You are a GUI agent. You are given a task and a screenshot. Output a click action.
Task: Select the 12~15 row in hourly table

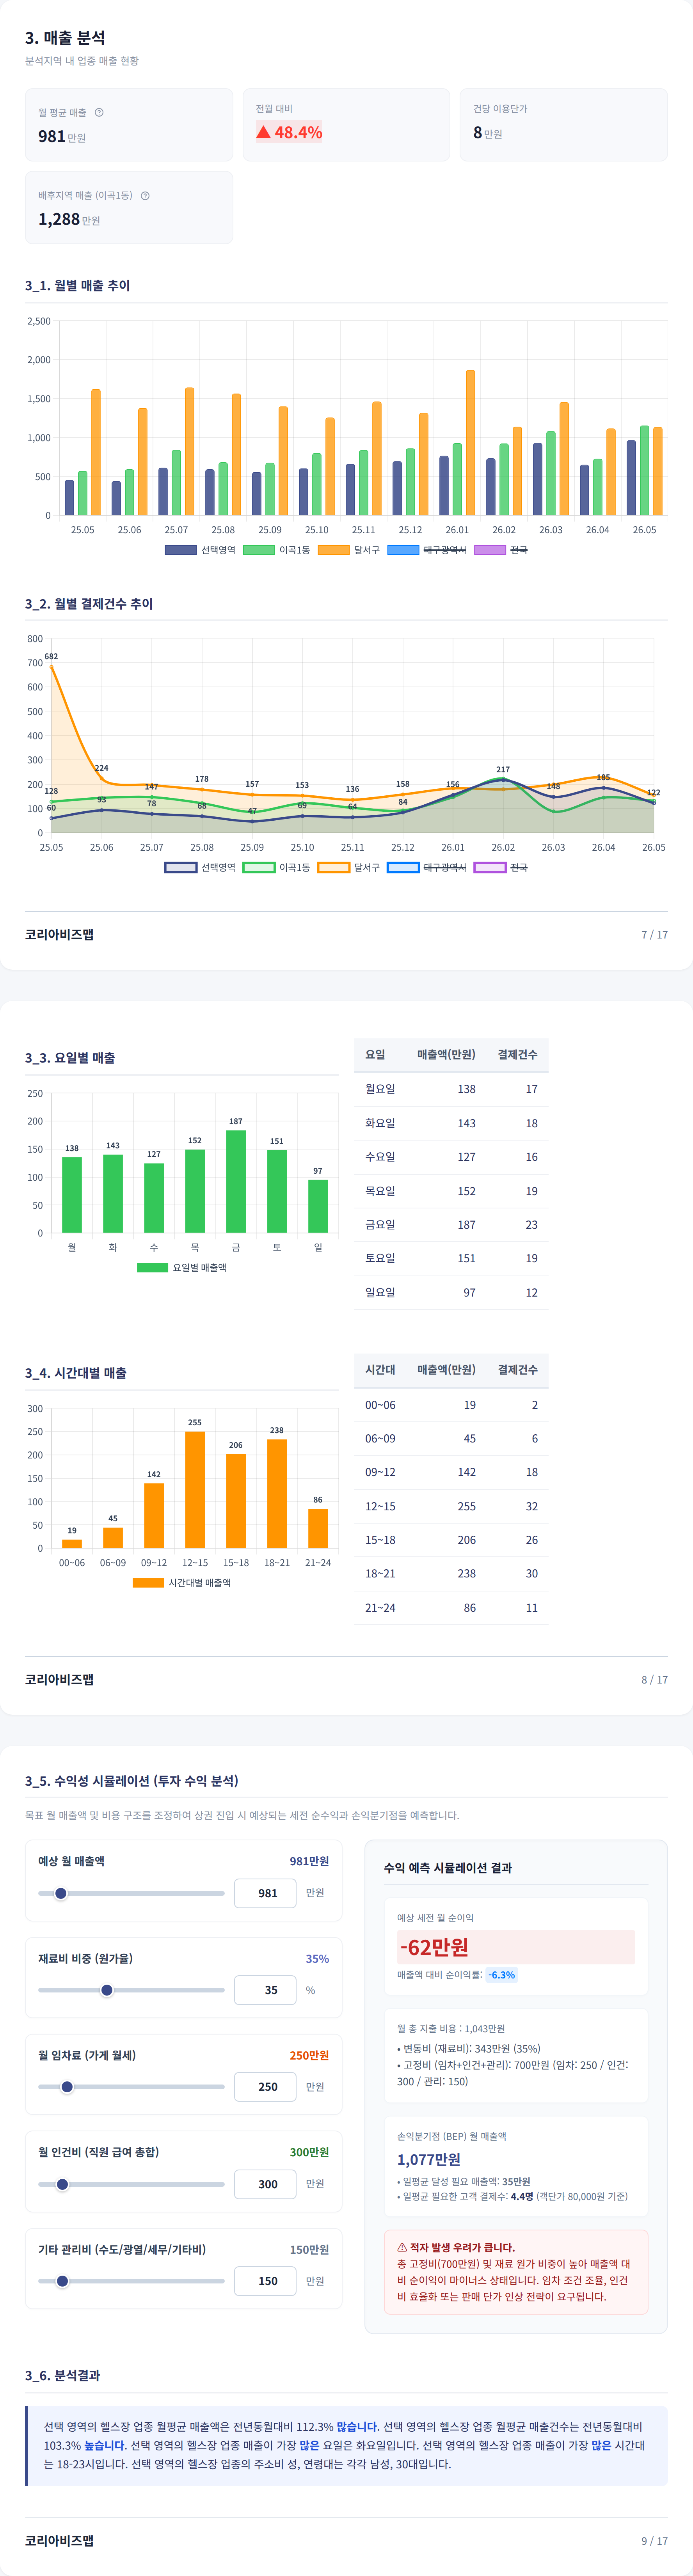[451, 1506]
